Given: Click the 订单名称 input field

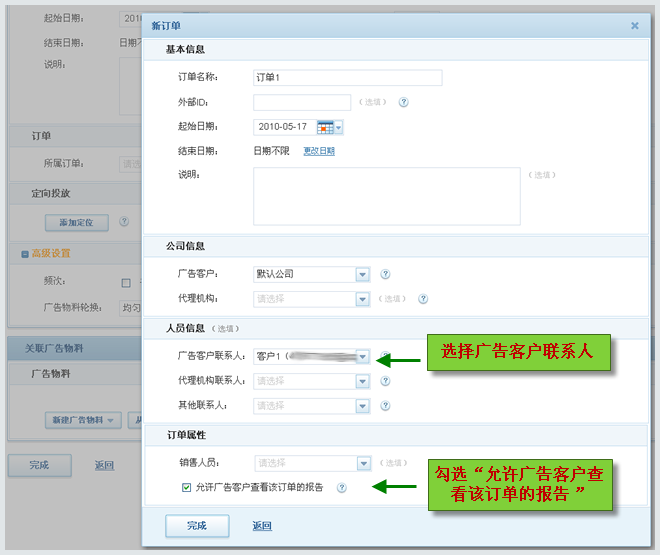Looking at the screenshot, I should pos(348,78).
